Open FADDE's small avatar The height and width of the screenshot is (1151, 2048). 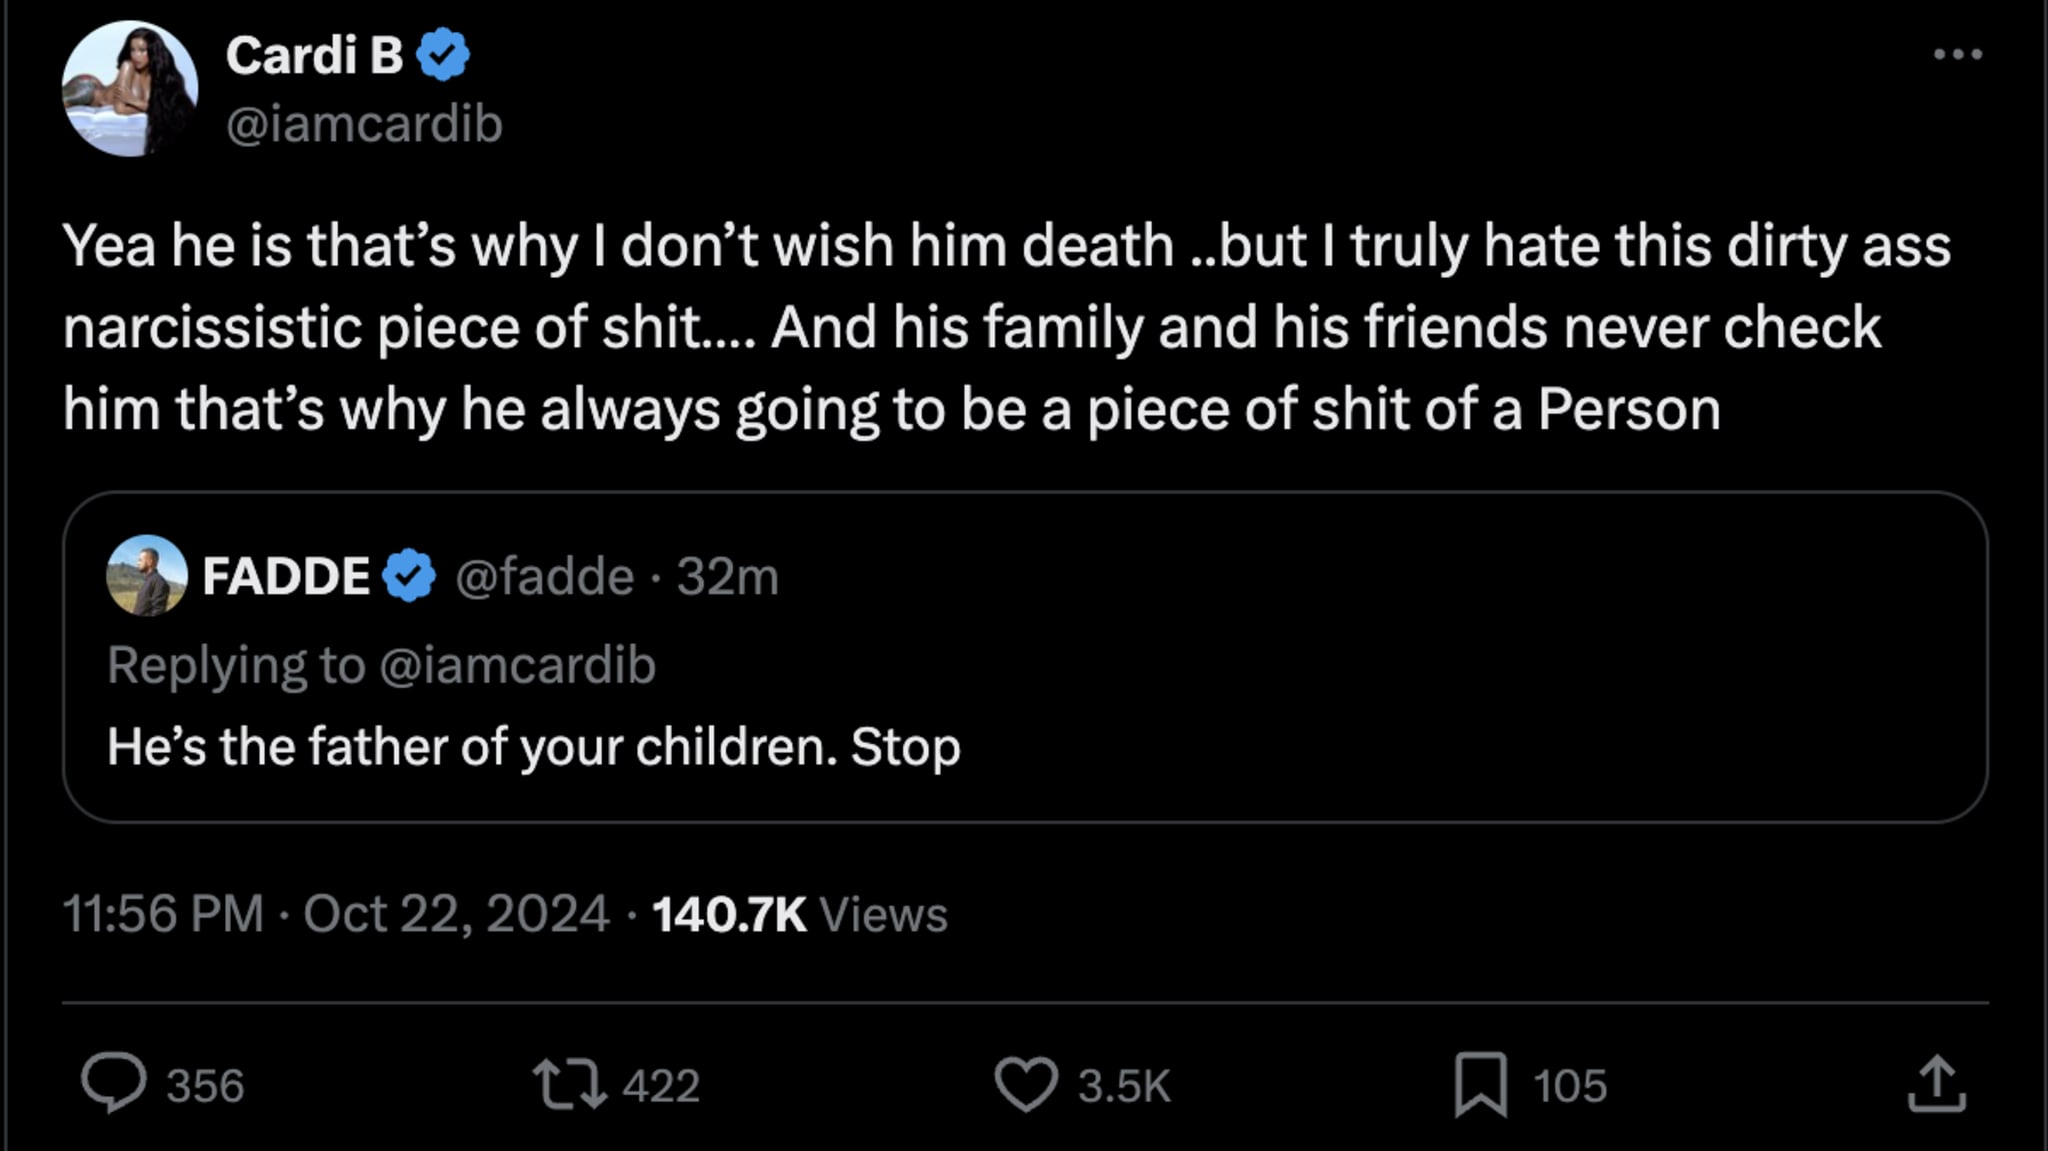pyautogui.click(x=147, y=575)
